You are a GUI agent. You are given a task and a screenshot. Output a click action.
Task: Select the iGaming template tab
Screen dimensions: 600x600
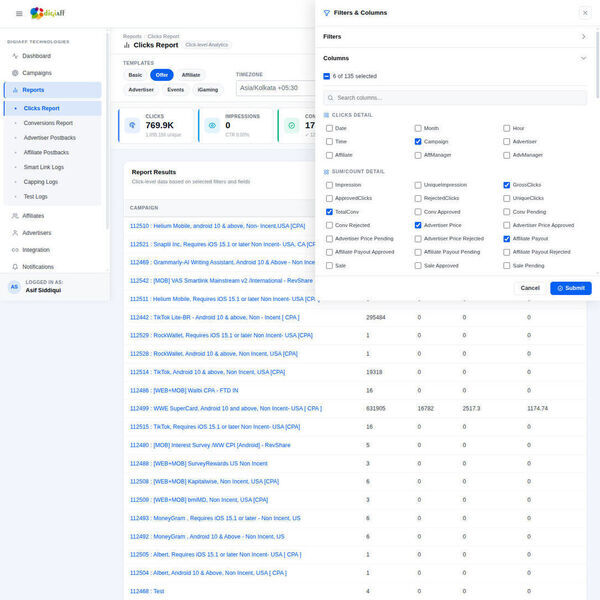click(208, 90)
